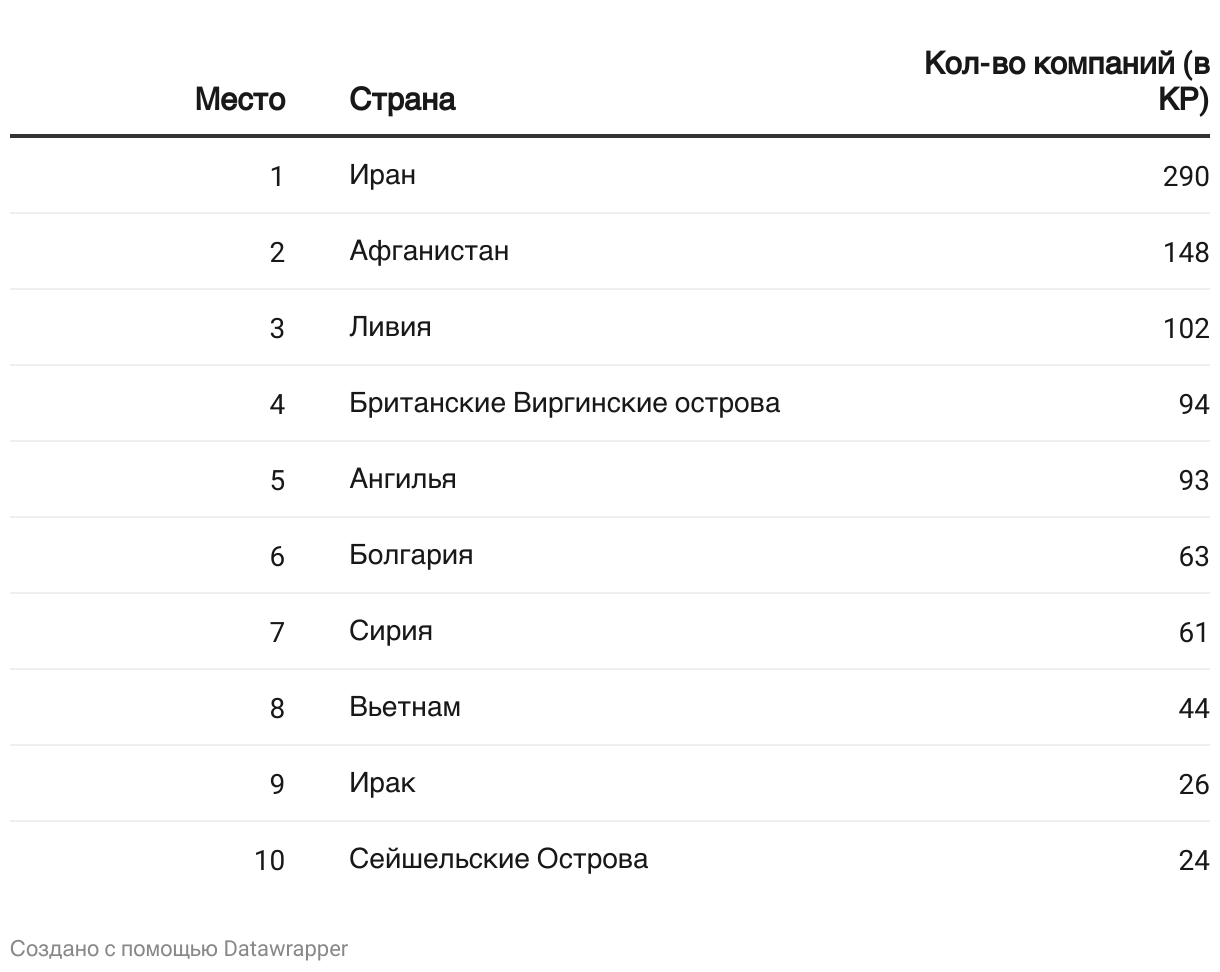This screenshot has width=1220, height=972.
Task: Click the value 290 for Iran
Action: click(x=1186, y=177)
